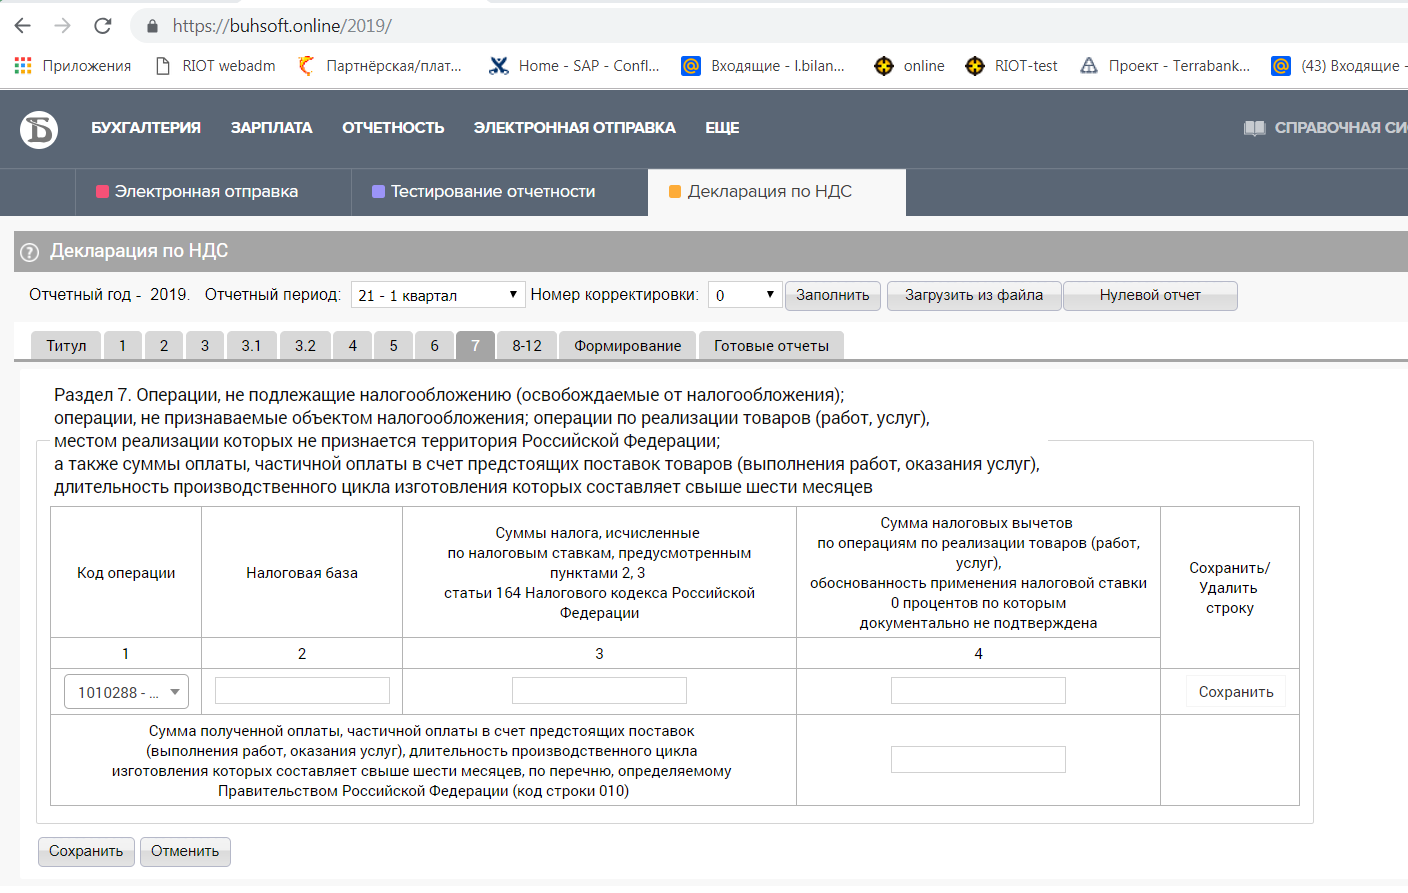1408x893 pixels.
Task: Reload the page with the refresh icon
Action: coord(102,26)
